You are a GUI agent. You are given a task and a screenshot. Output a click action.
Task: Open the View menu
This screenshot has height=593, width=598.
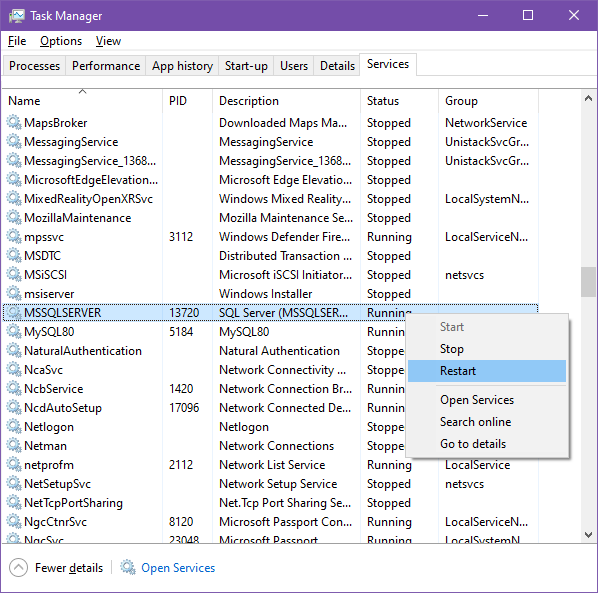(x=108, y=41)
